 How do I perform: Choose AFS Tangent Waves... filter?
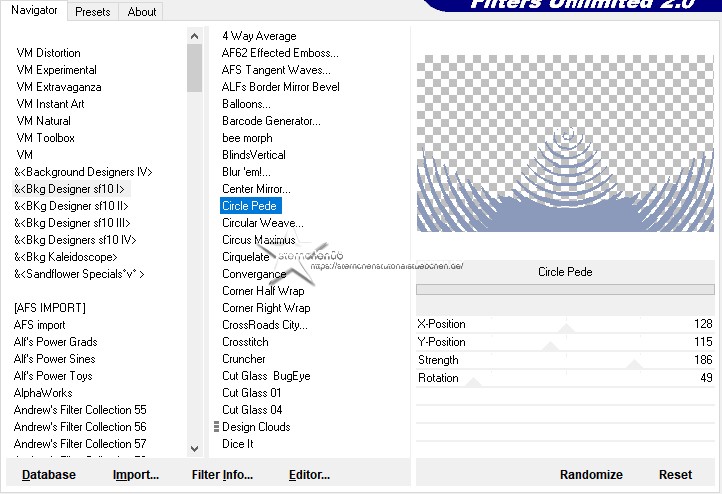[x=276, y=70]
